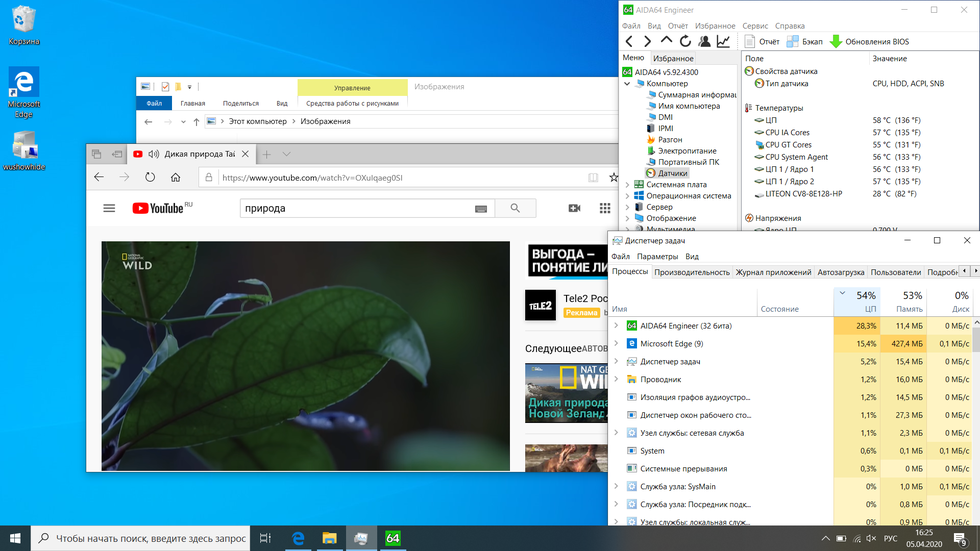
Task: Click the taskbar search box
Action: coord(141,539)
